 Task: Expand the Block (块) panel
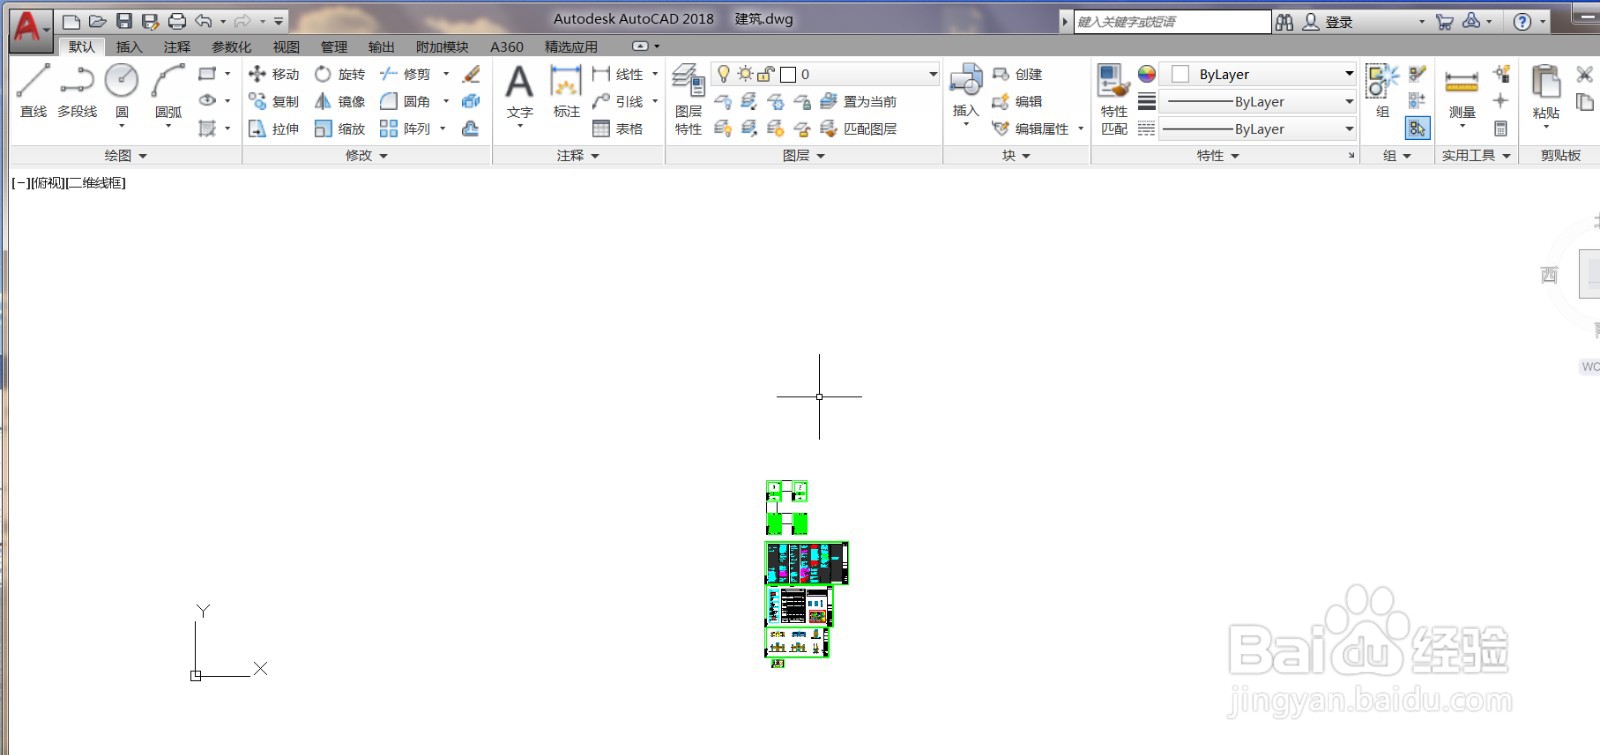tap(1016, 155)
